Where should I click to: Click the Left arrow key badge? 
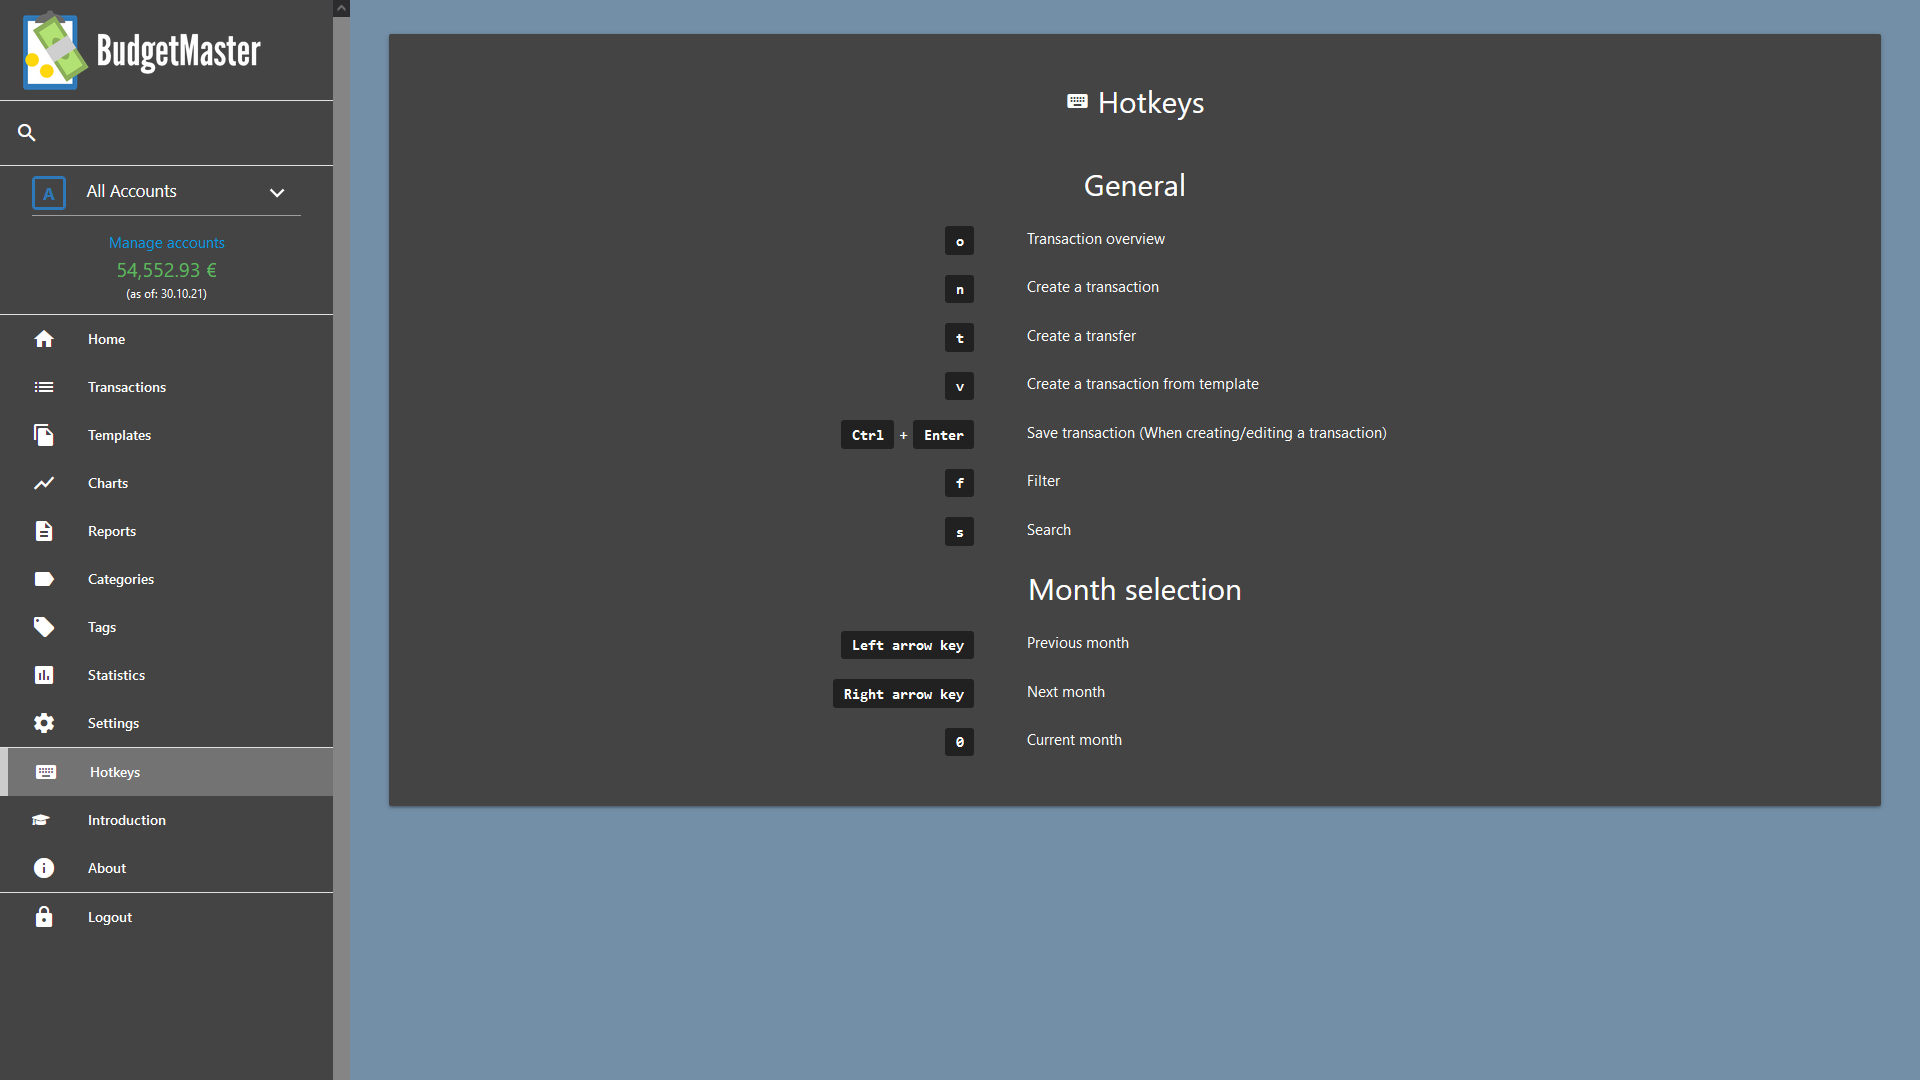[x=907, y=645]
